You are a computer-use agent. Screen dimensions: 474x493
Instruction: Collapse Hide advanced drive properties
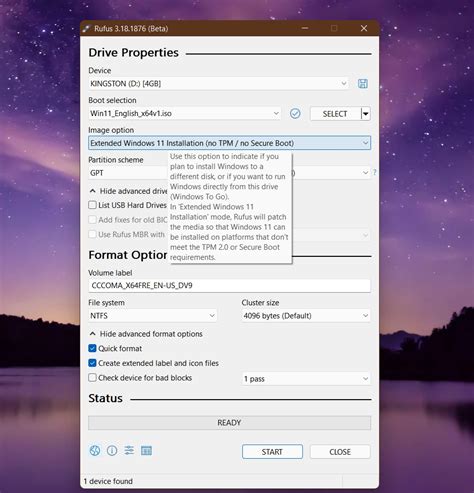point(128,191)
